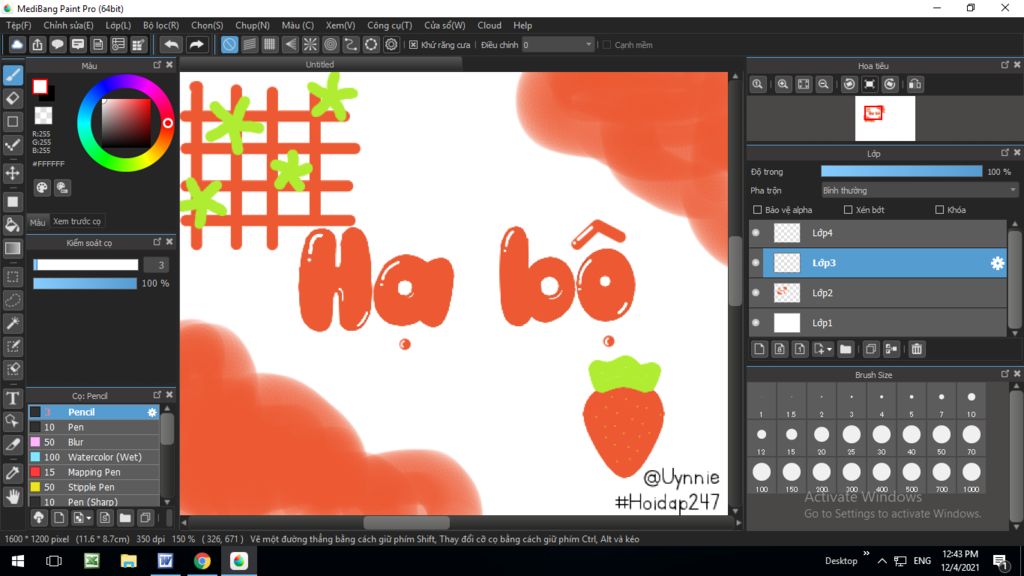The width and height of the screenshot is (1024, 576).
Task: Select the Brush tool in left toolbar
Action: tap(13, 75)
